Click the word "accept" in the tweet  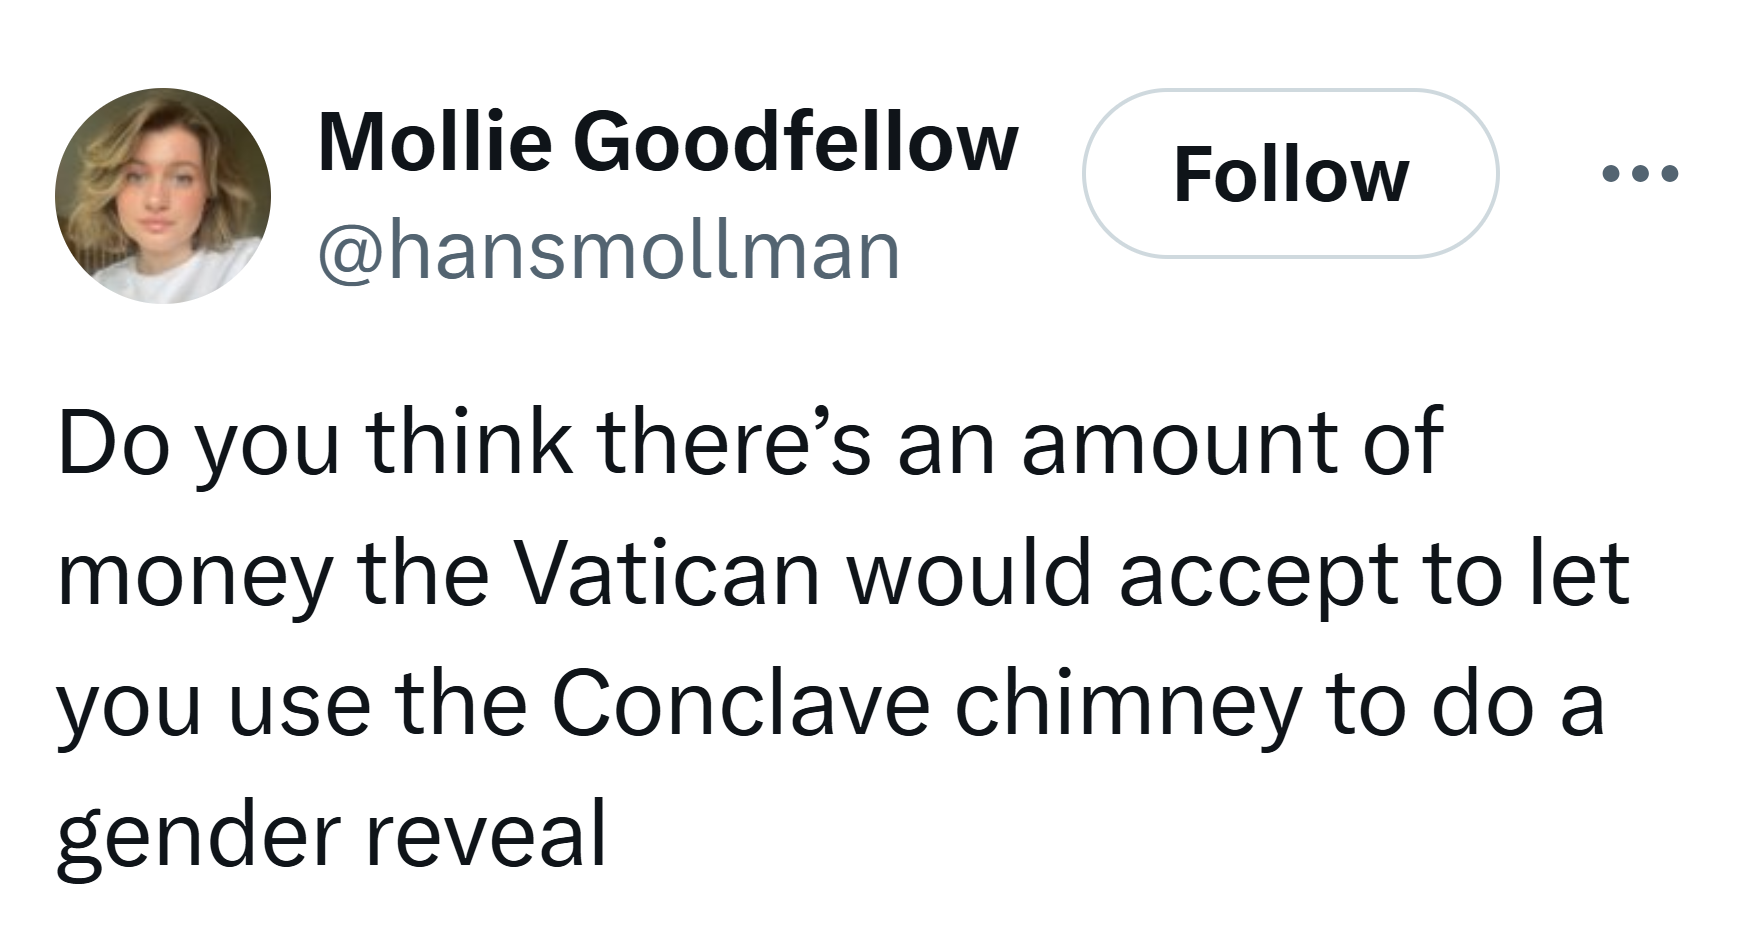tap(1257, 579)
